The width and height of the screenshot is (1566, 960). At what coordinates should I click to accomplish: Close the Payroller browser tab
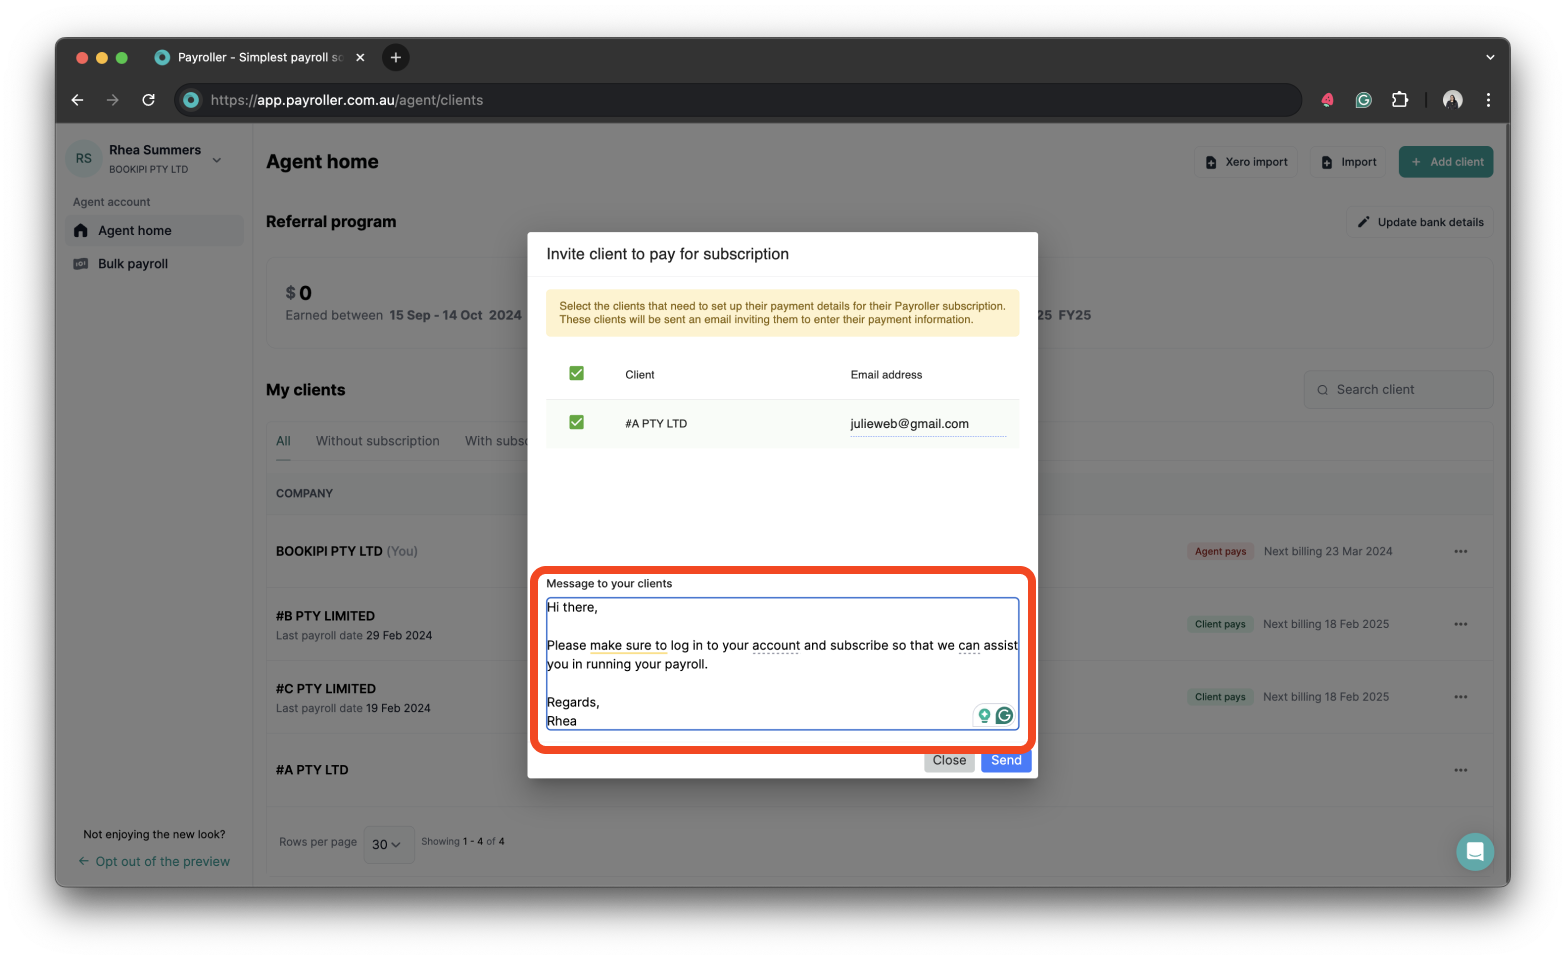tap(360, 57)
